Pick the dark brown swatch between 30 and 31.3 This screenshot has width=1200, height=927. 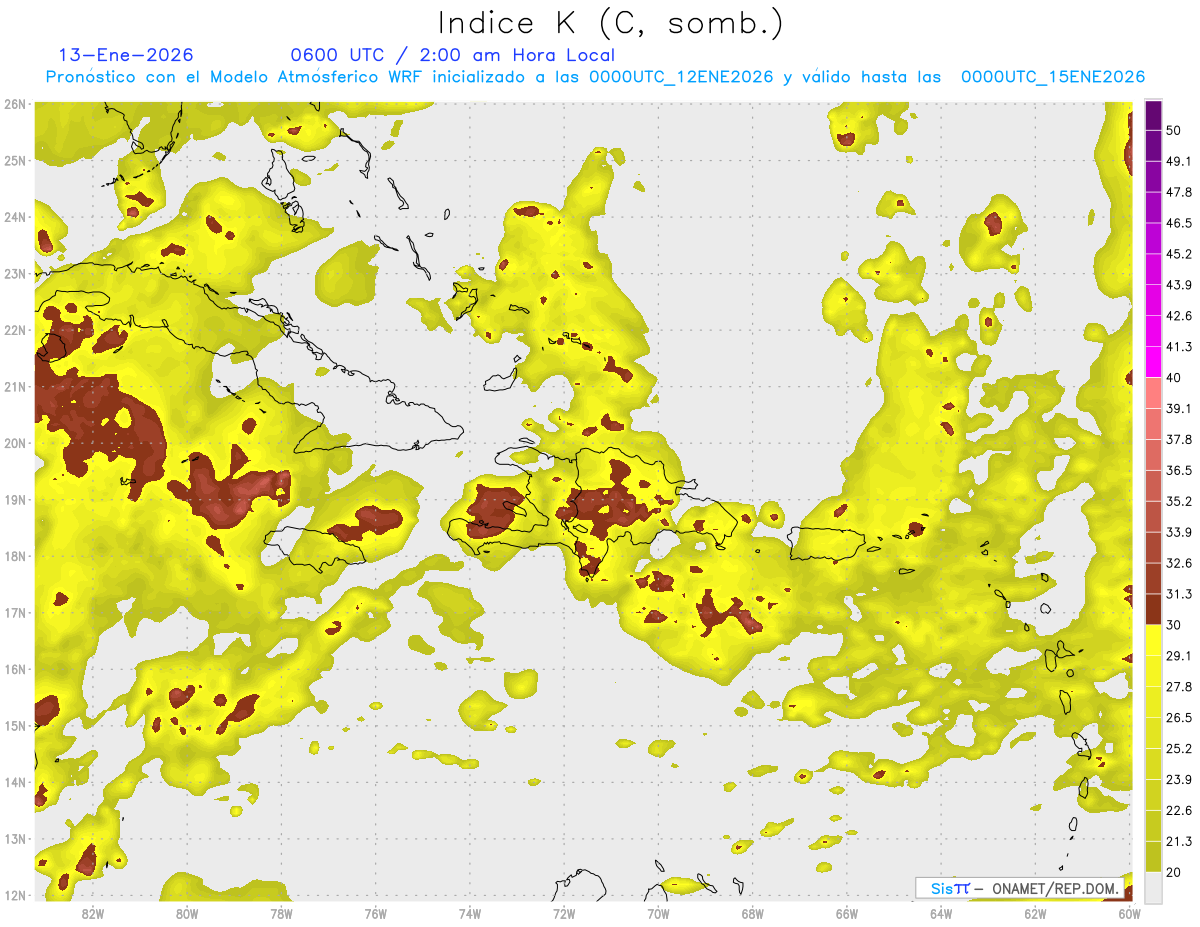(1153, 609)
